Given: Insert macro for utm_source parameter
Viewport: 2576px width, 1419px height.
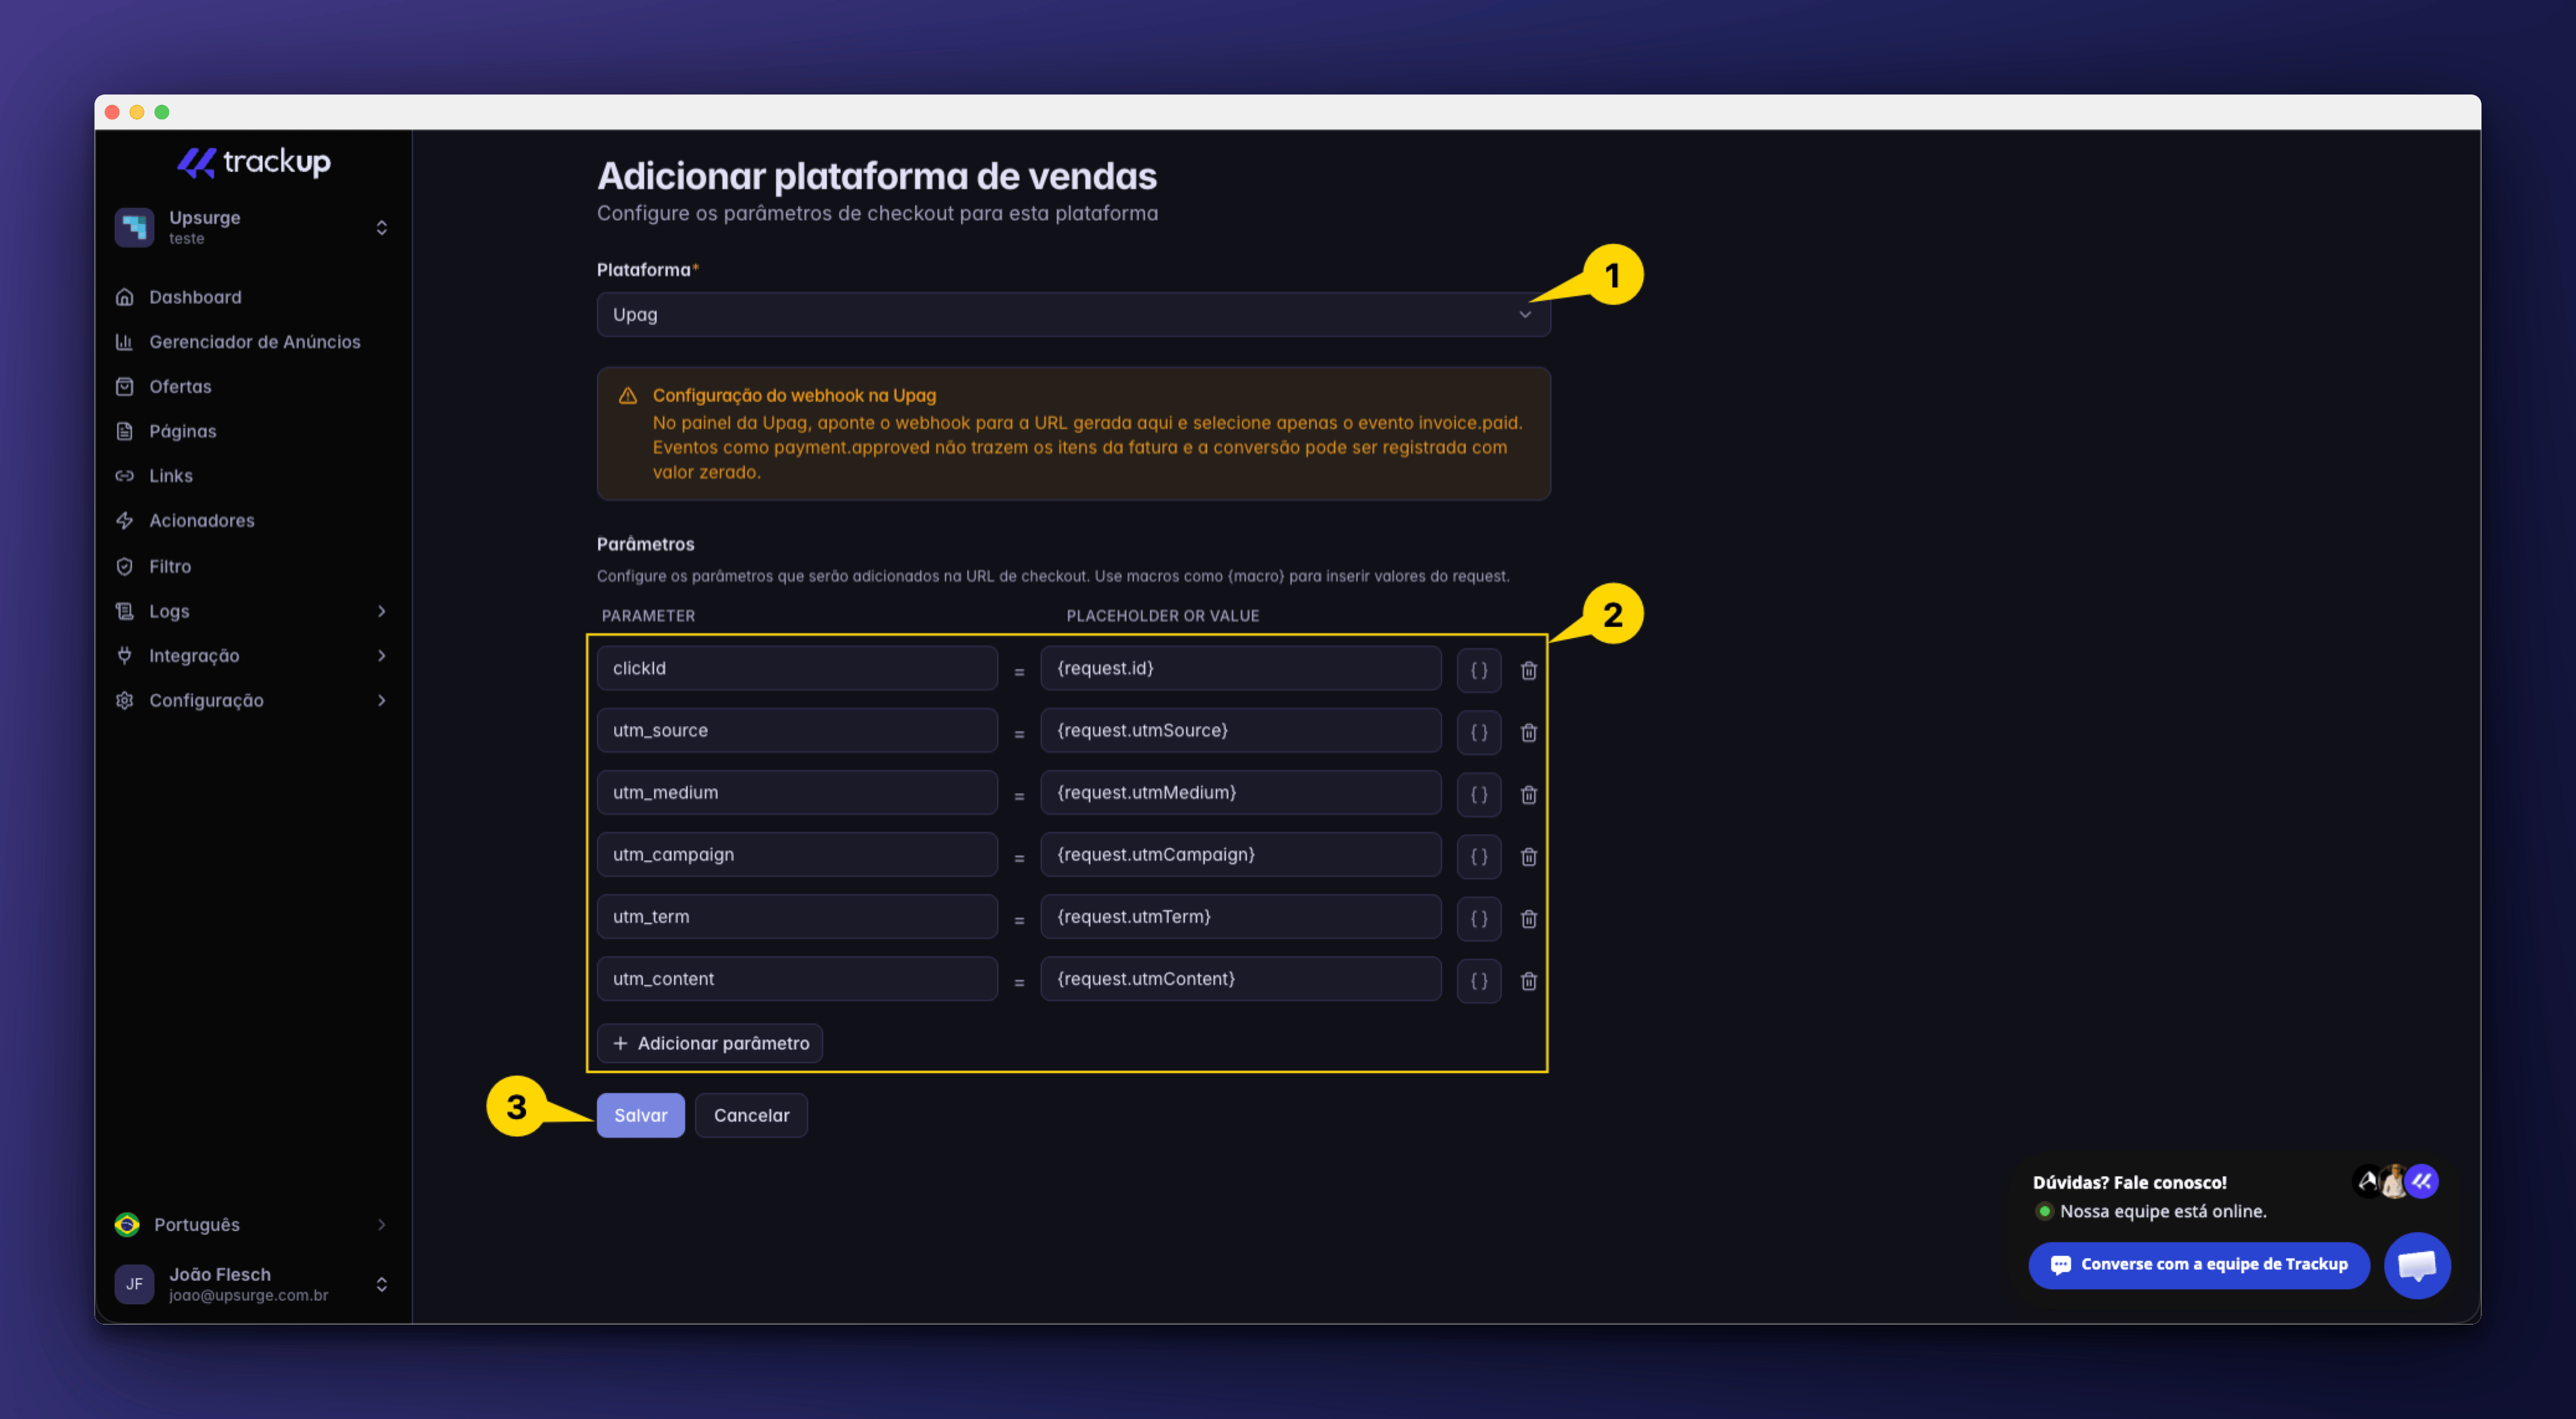Looking at the screenshot, I should point(1478,732).
